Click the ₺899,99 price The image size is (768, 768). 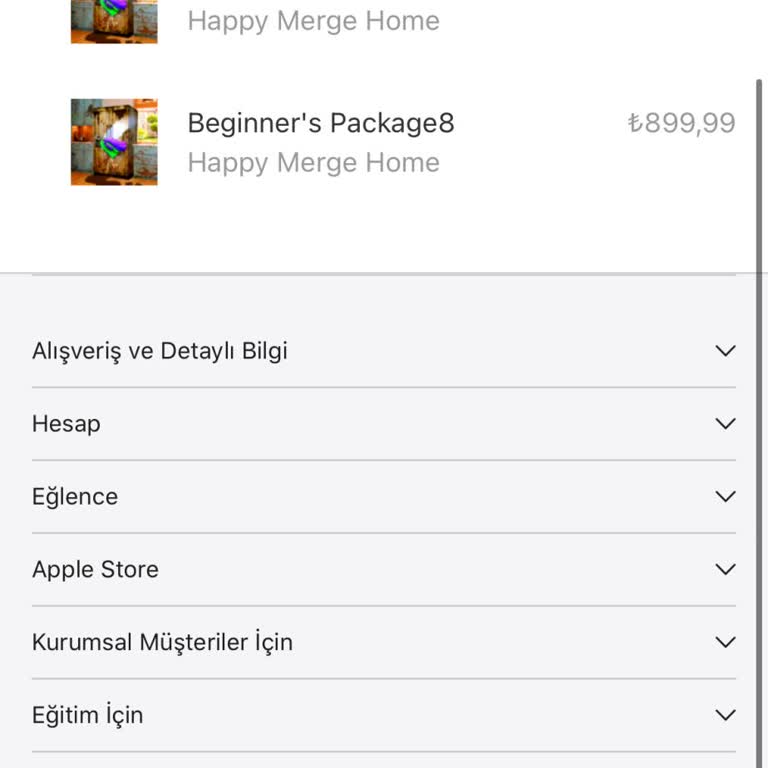pyautogui.click(x=681, y=123)
